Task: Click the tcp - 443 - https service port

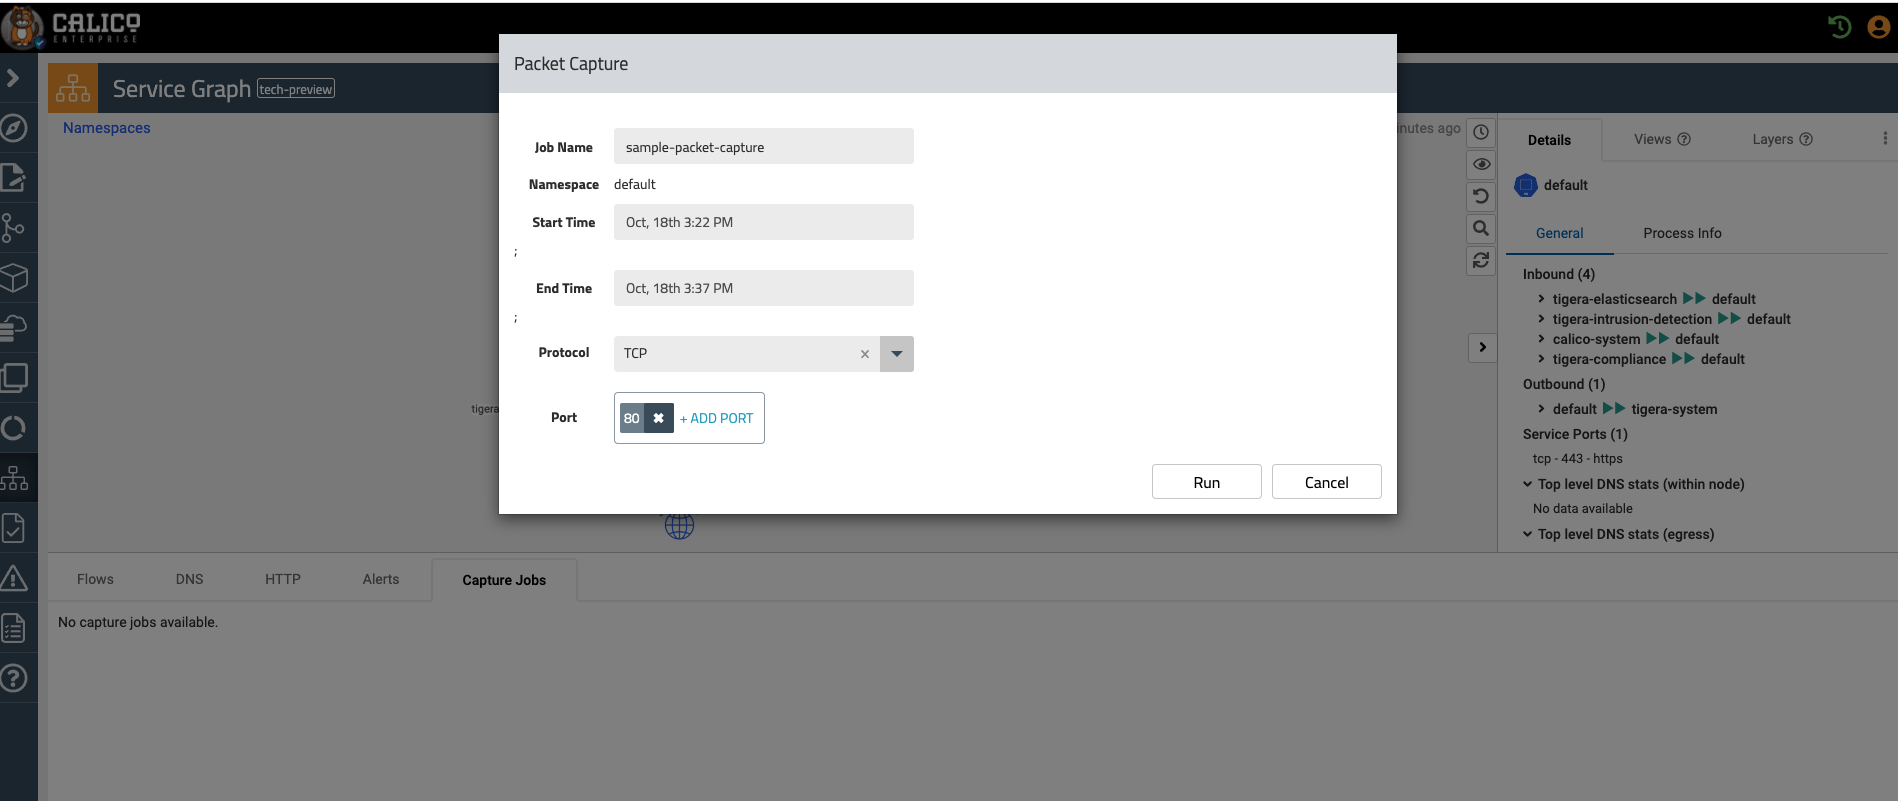Action: pyautogui.click(x=1577, y=459)
